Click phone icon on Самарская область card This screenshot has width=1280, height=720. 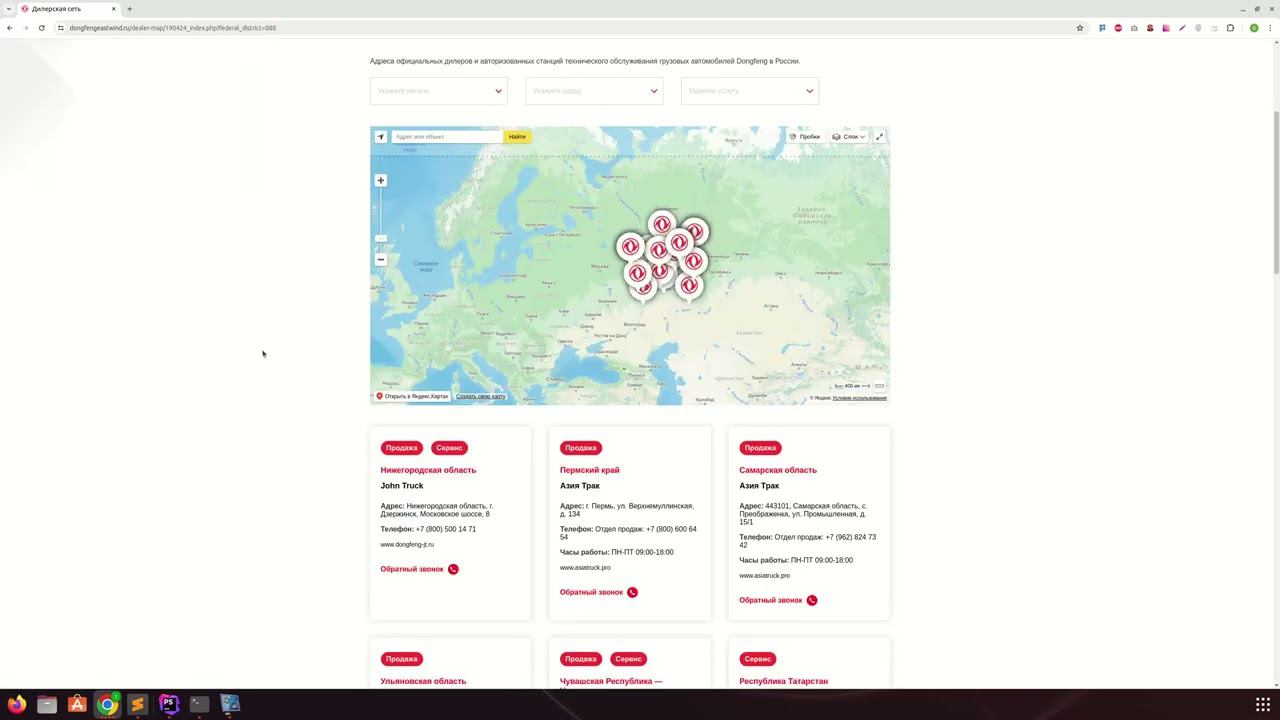(x=812, y=600)
